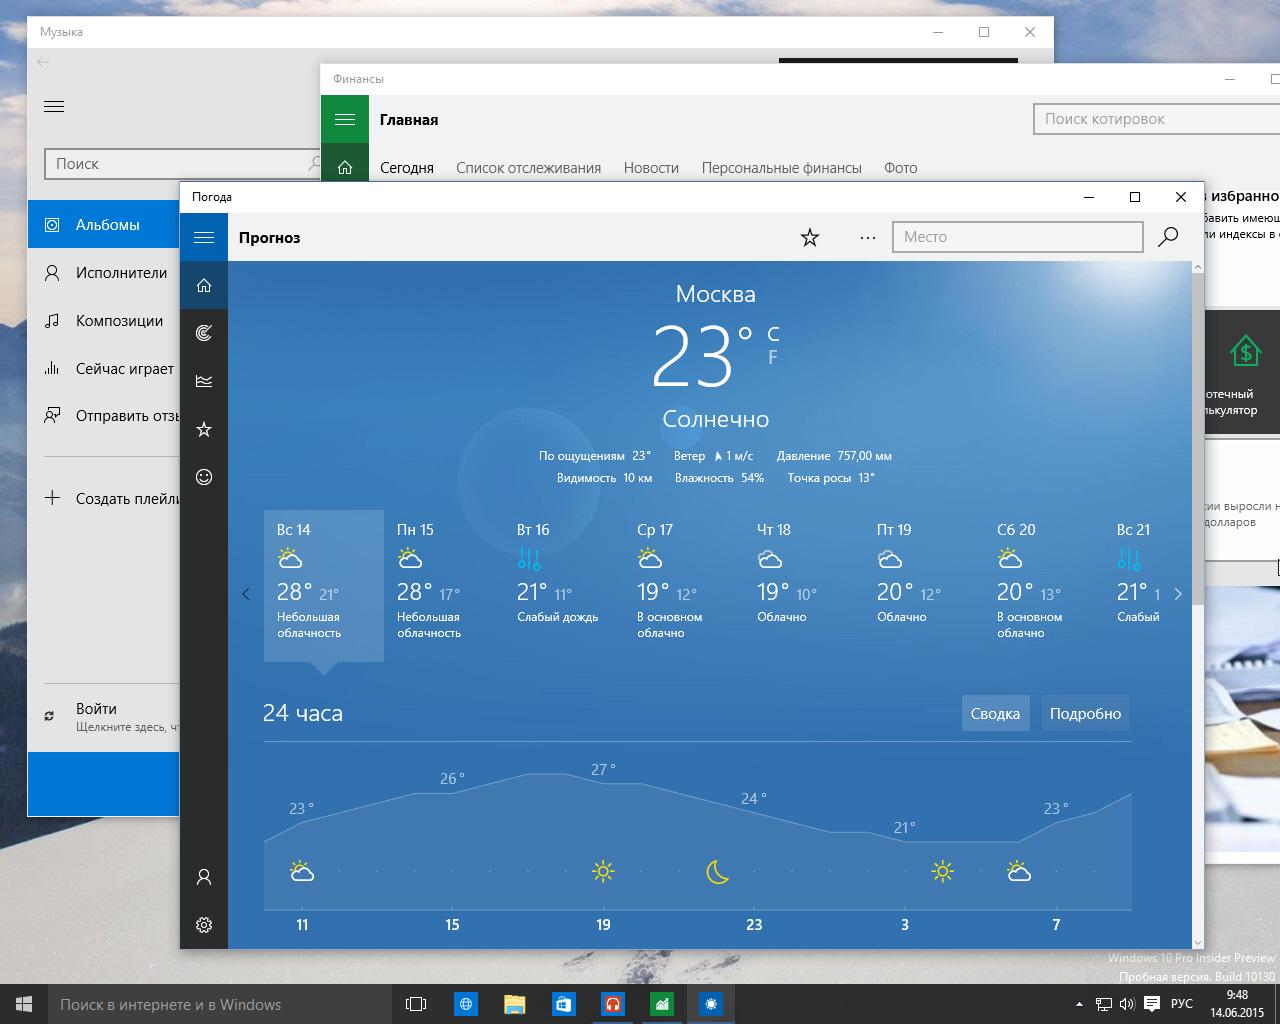This screenshot has width=1280, height=1024.
Task: Open network status tray icon
Action: 1104,1004
